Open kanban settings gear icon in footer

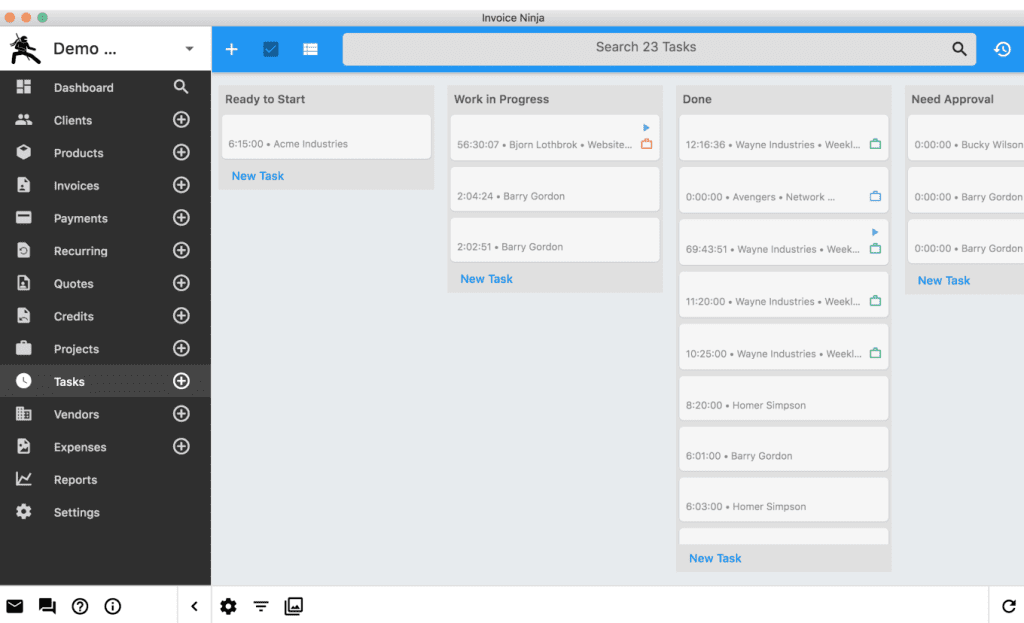point(228,606)
